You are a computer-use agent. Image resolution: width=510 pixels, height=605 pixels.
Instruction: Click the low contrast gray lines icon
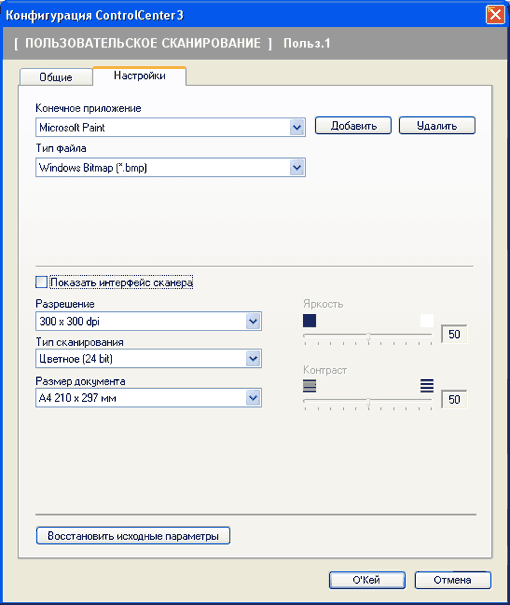click(309, 385)
